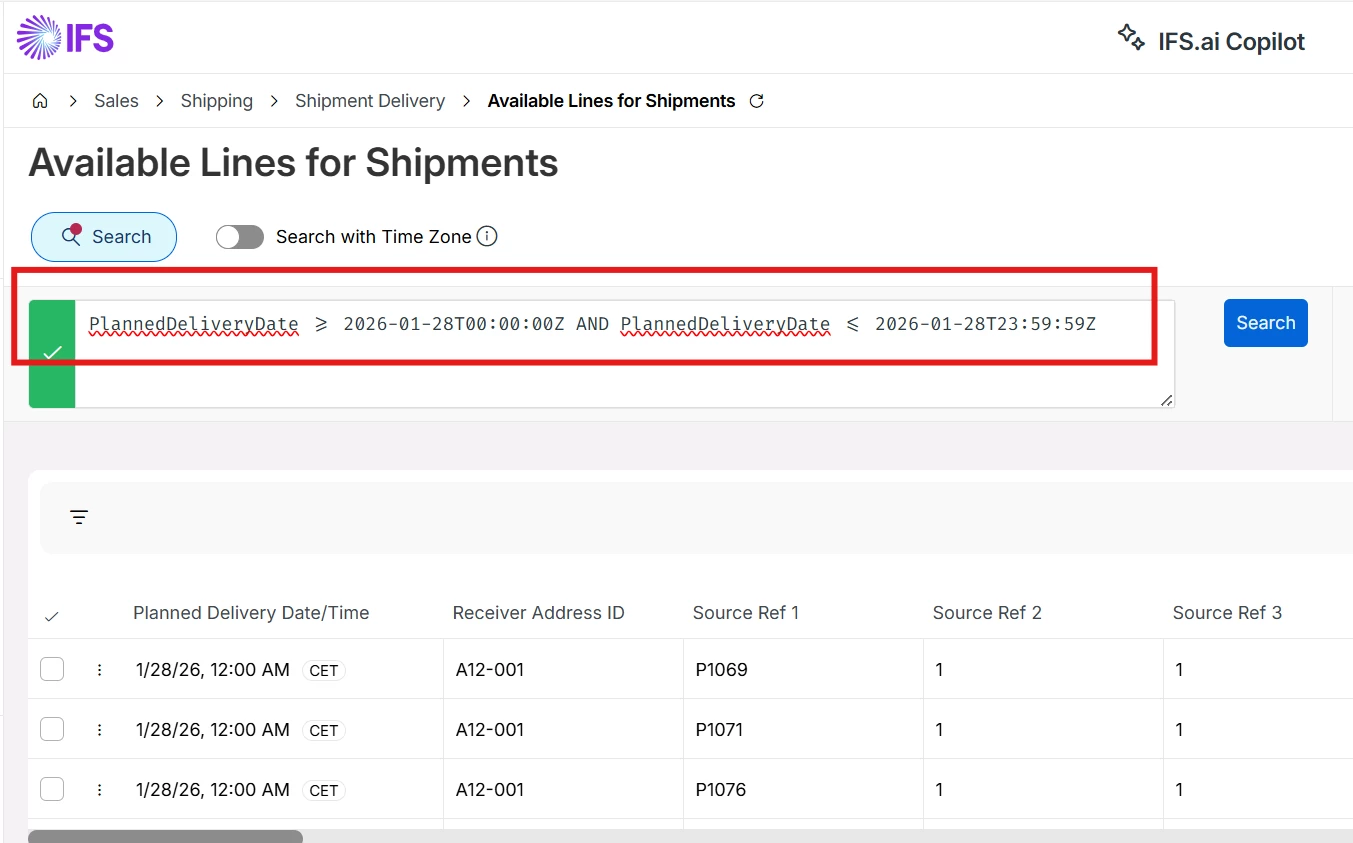Select the checkbox for row P1069
The height and width of the screenshot is (843, 1353).
(52, 669)
